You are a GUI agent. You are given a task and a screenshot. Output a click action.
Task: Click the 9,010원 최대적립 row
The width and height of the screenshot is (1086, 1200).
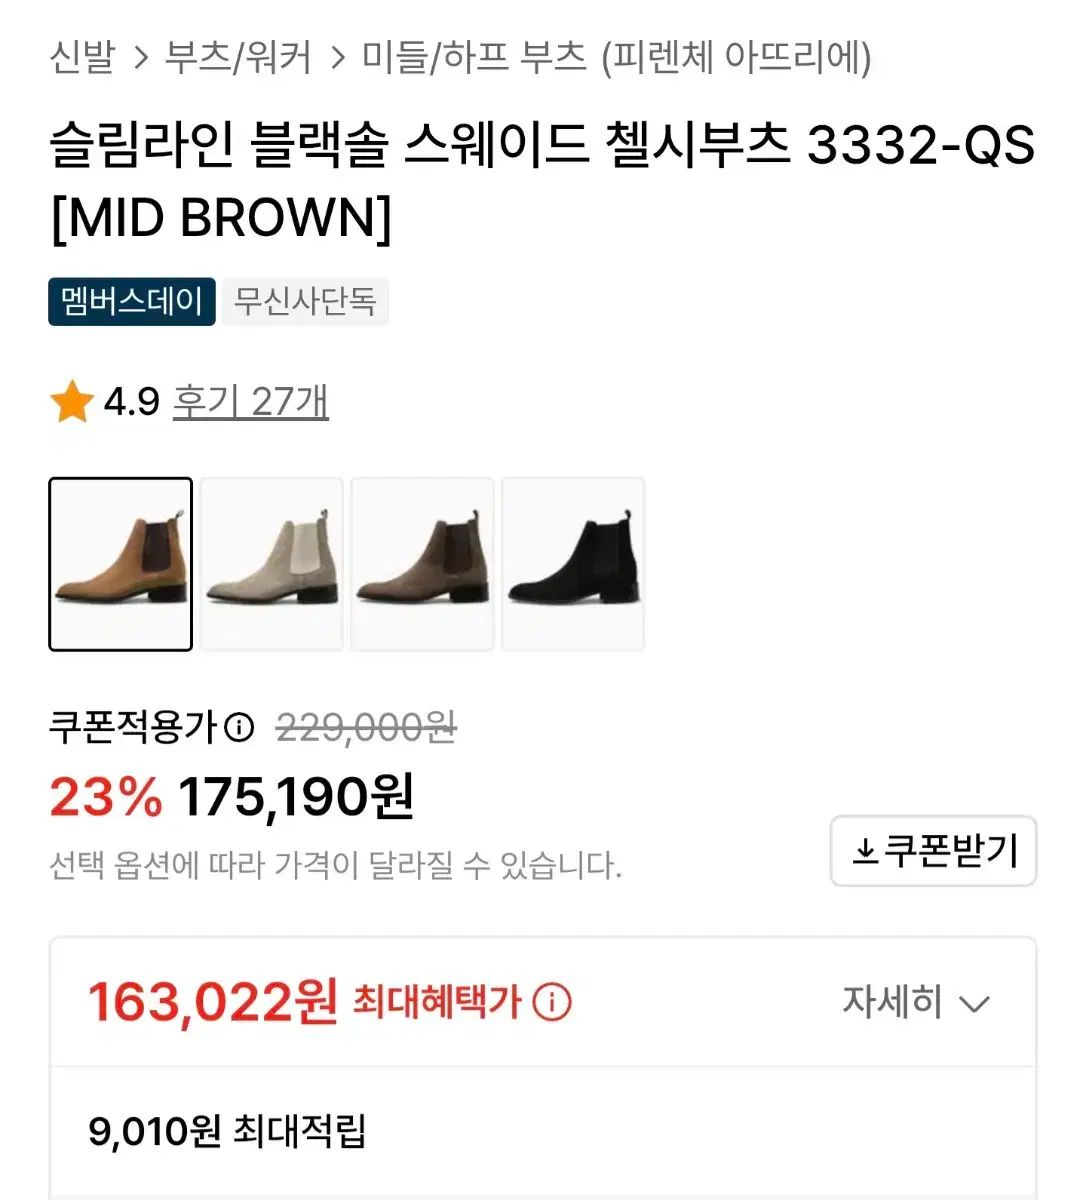(227, 1131)
